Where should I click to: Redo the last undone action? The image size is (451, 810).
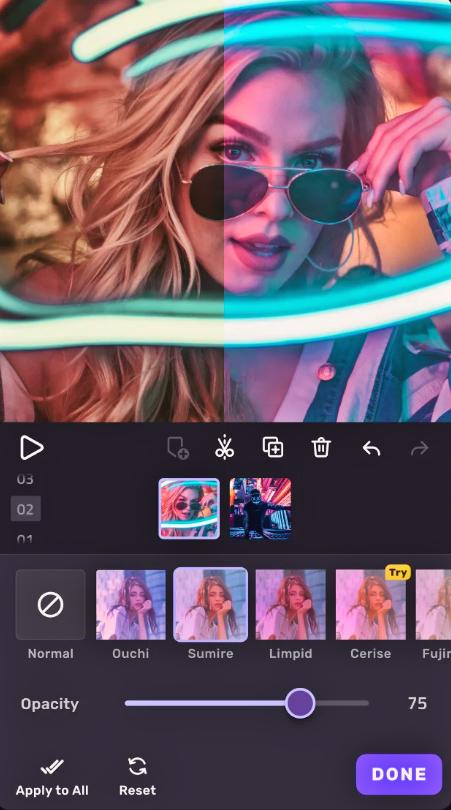pos(419,448)
